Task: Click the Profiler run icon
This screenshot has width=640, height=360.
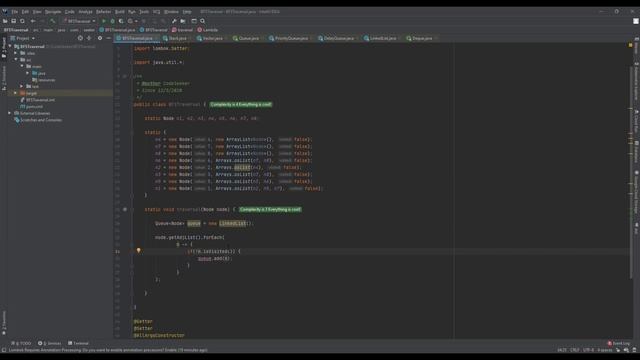Action: [131, 21]
